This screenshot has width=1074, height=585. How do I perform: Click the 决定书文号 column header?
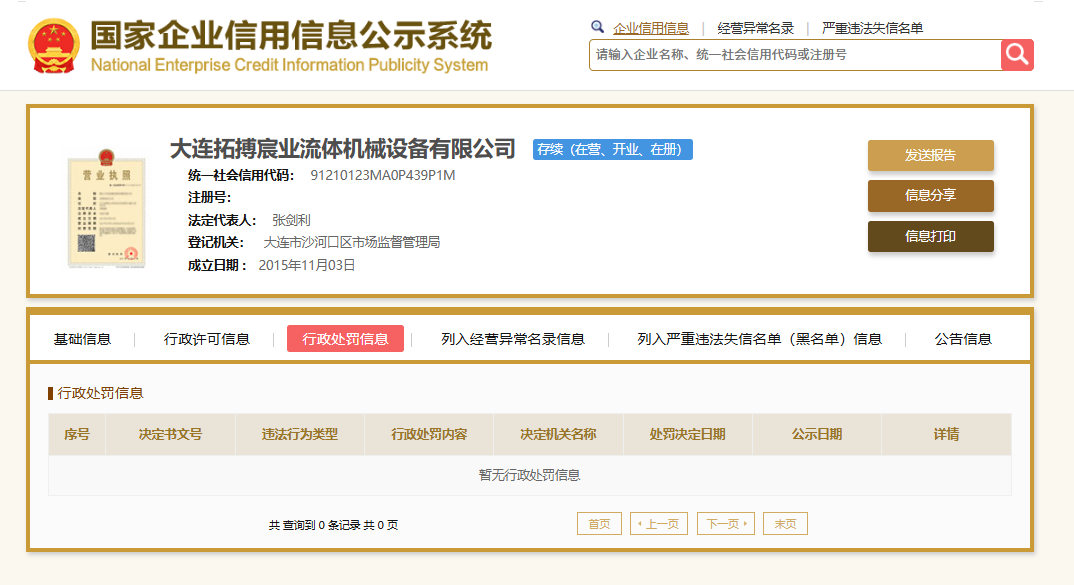tap(171, 434)
